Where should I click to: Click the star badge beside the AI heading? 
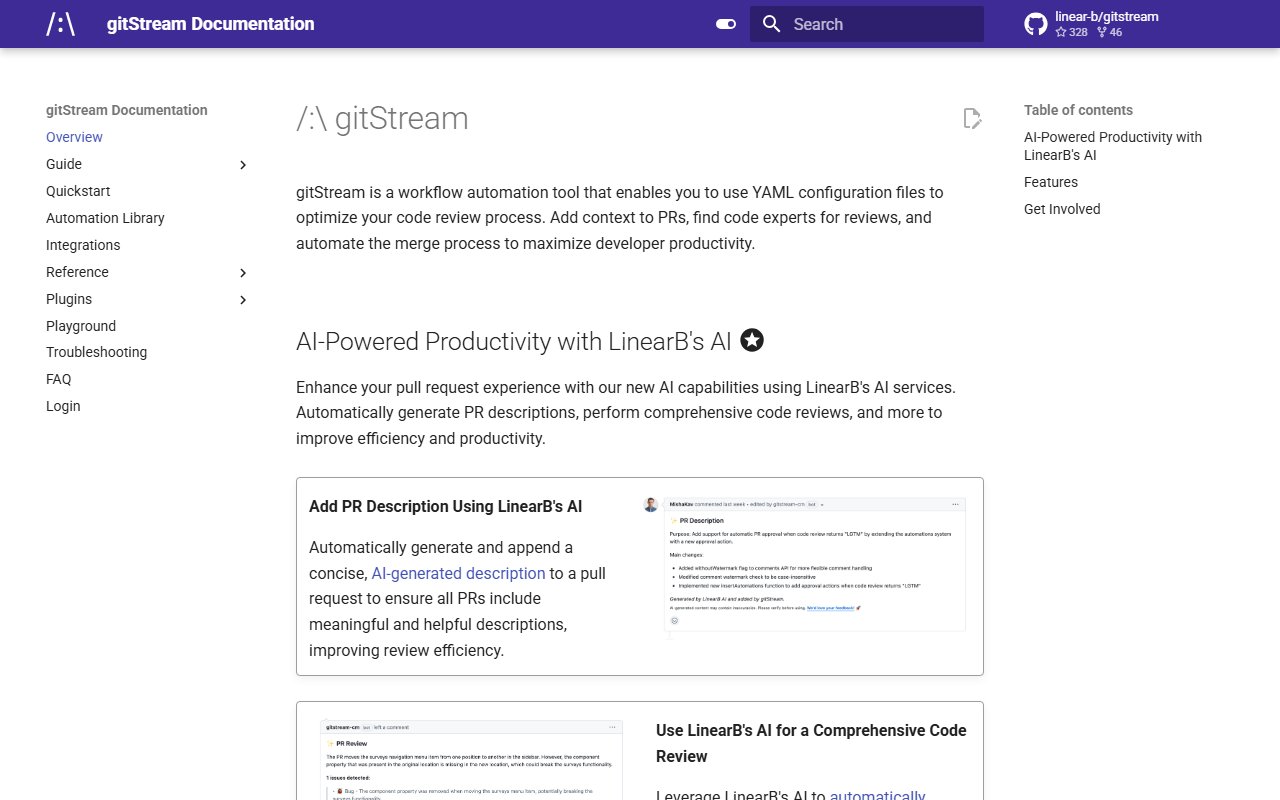(x=751, y=340)
